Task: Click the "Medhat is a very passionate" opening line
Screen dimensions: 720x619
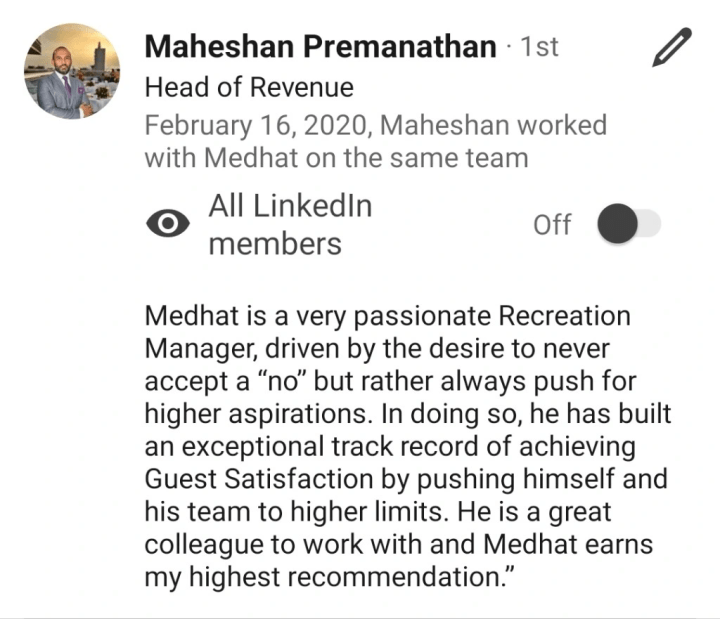Action: click(388, 317)
